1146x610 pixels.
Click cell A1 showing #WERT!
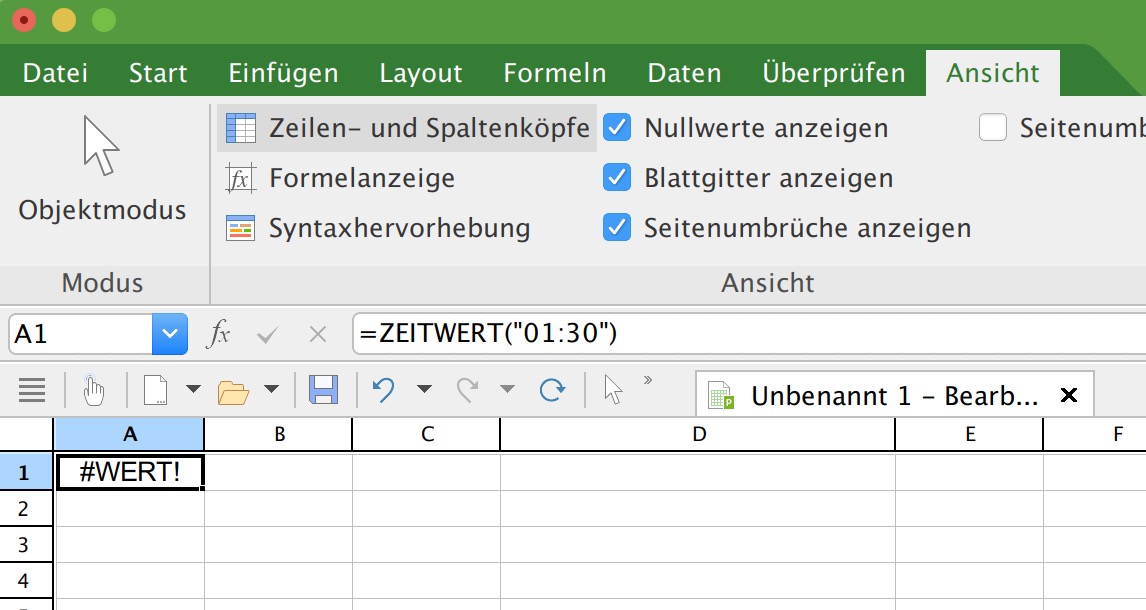[x=130, y=472]
